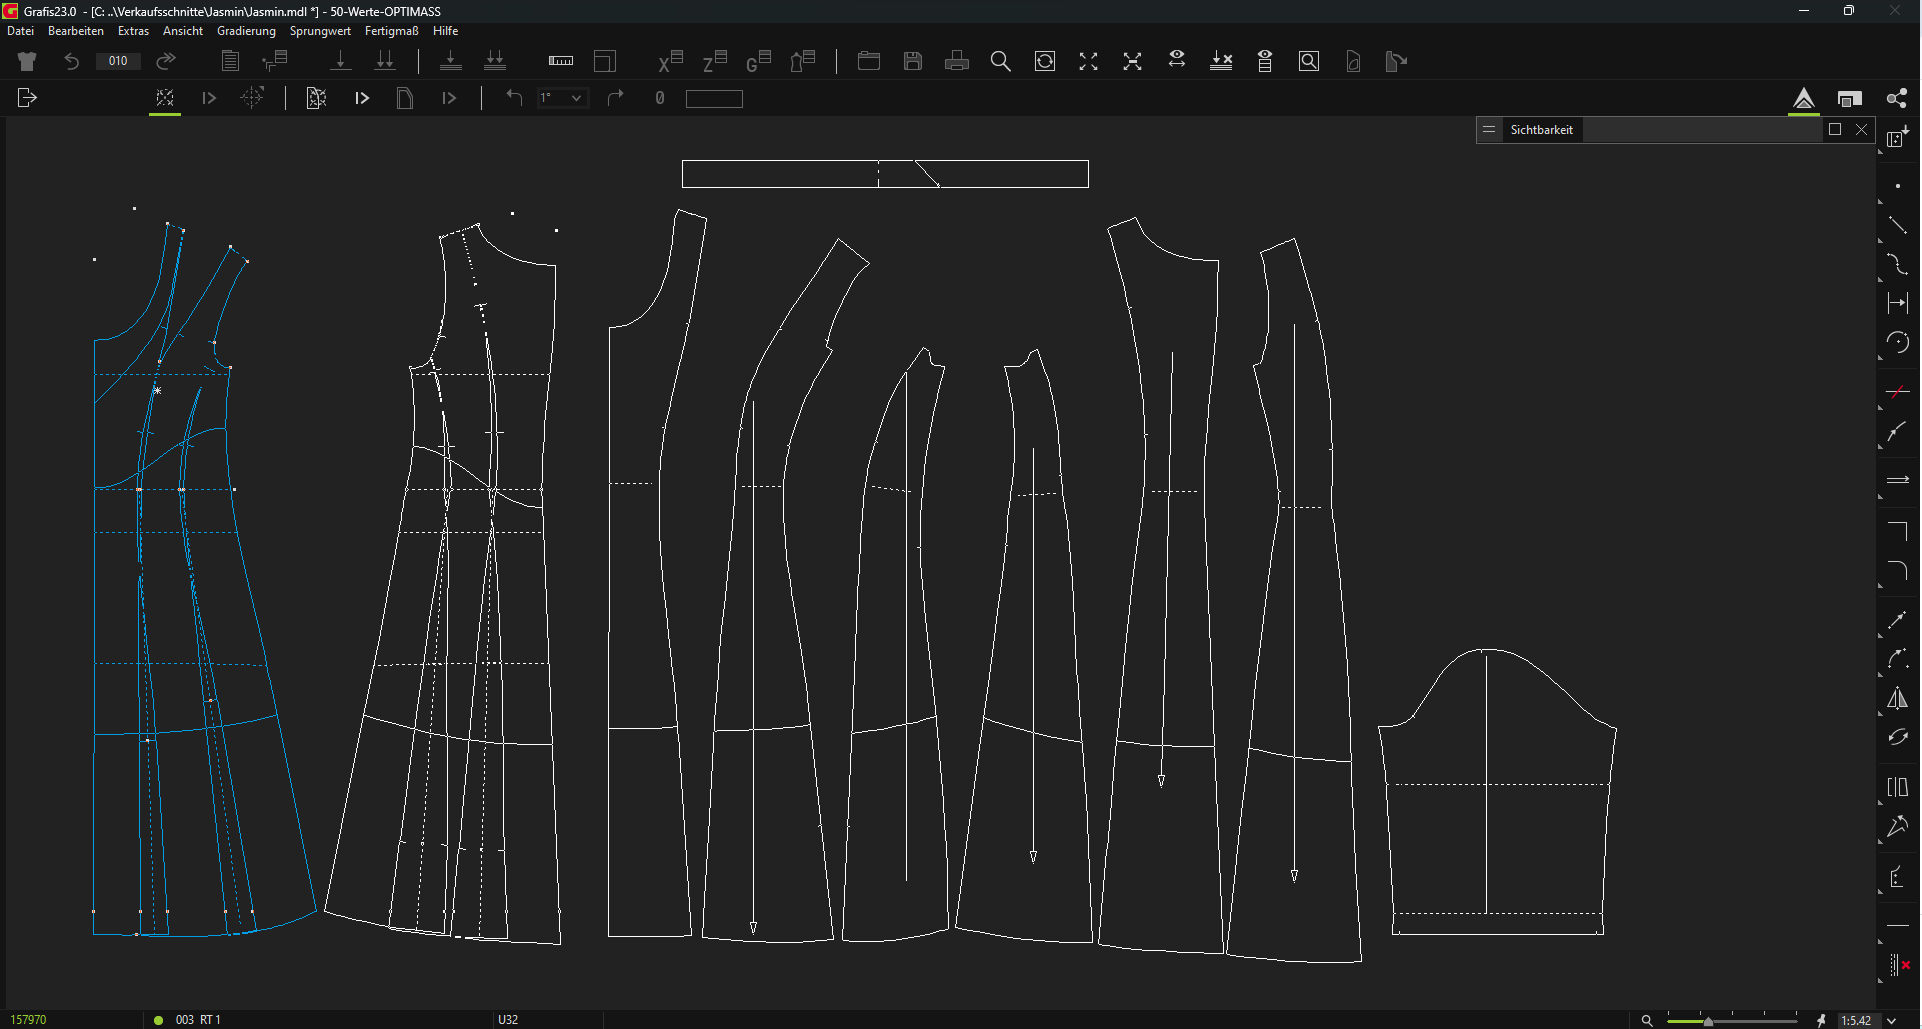Select the line drawing tool

1897,226
